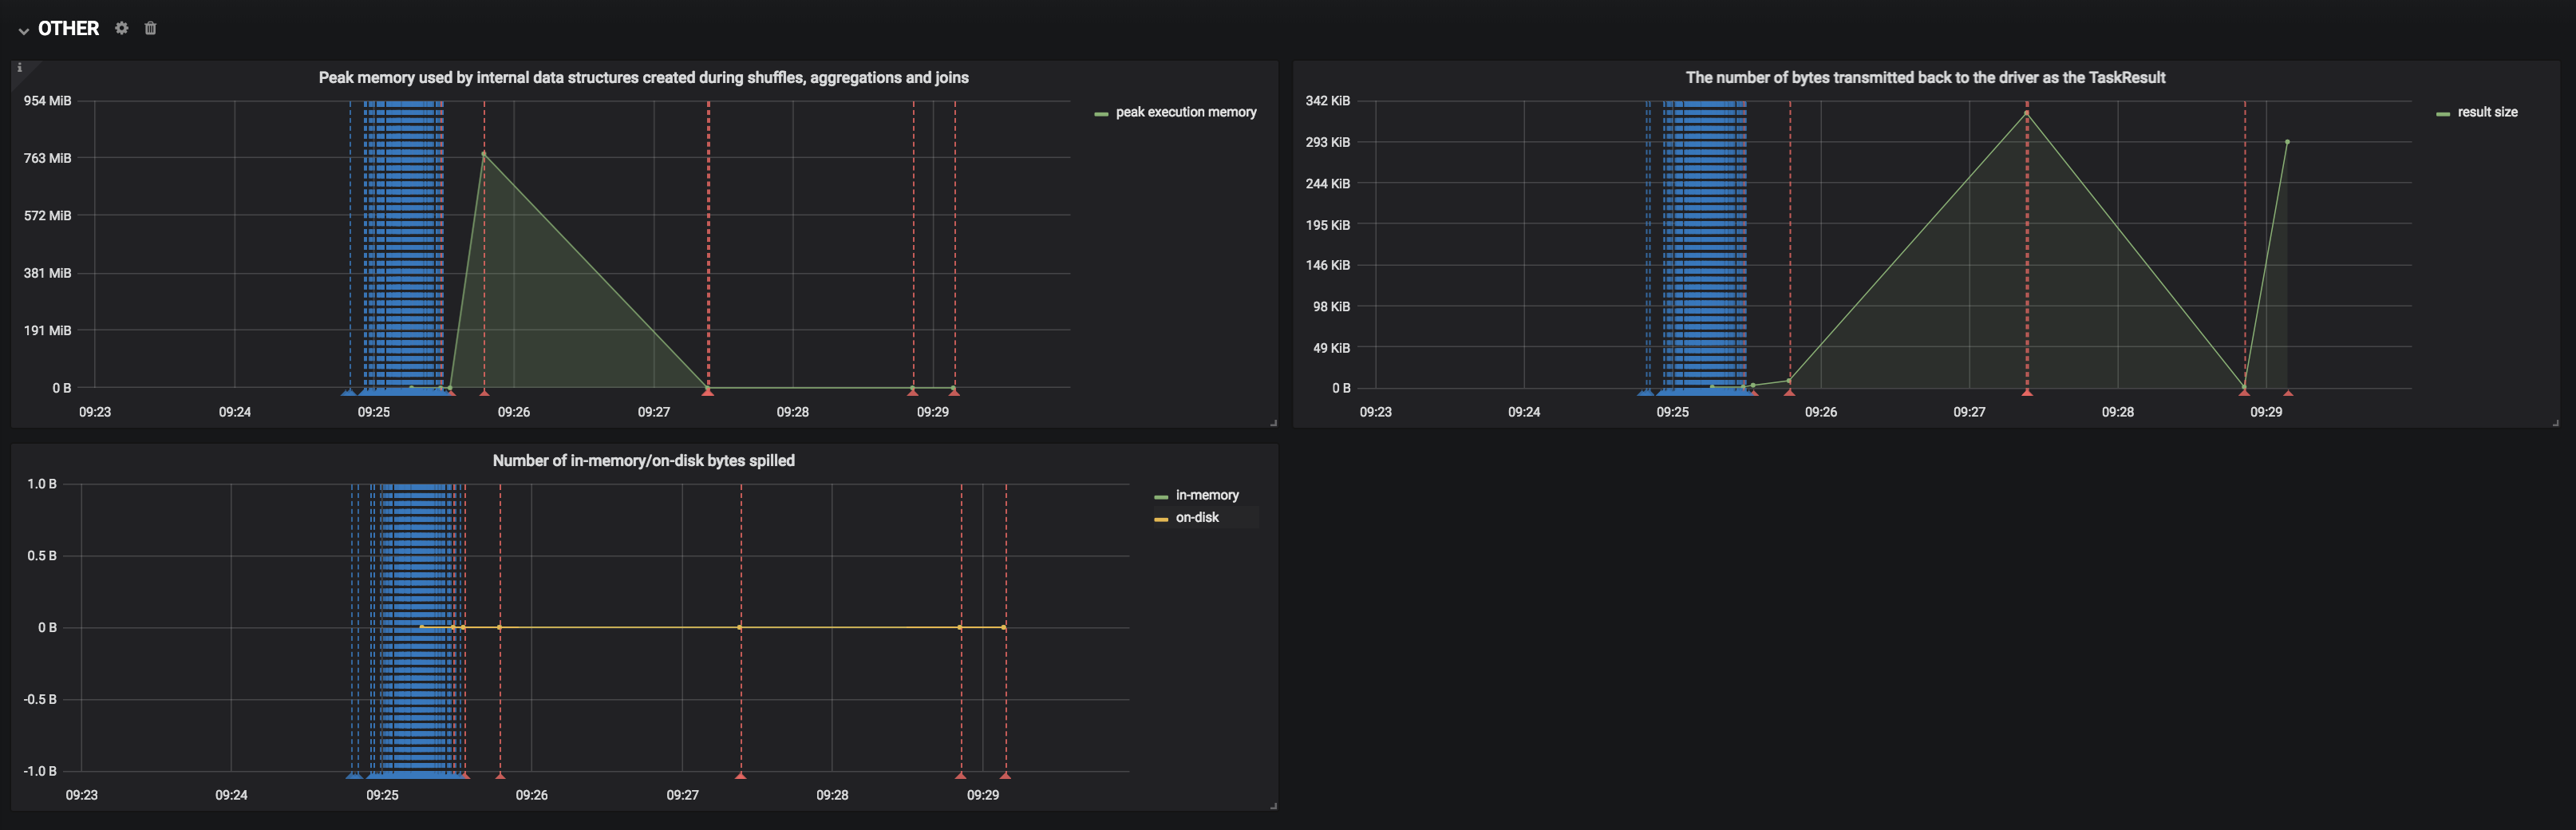Click red annotation marker near 09:27 in spilled chart
Screen dimensions: 2576x830
(x=740, y=775)
